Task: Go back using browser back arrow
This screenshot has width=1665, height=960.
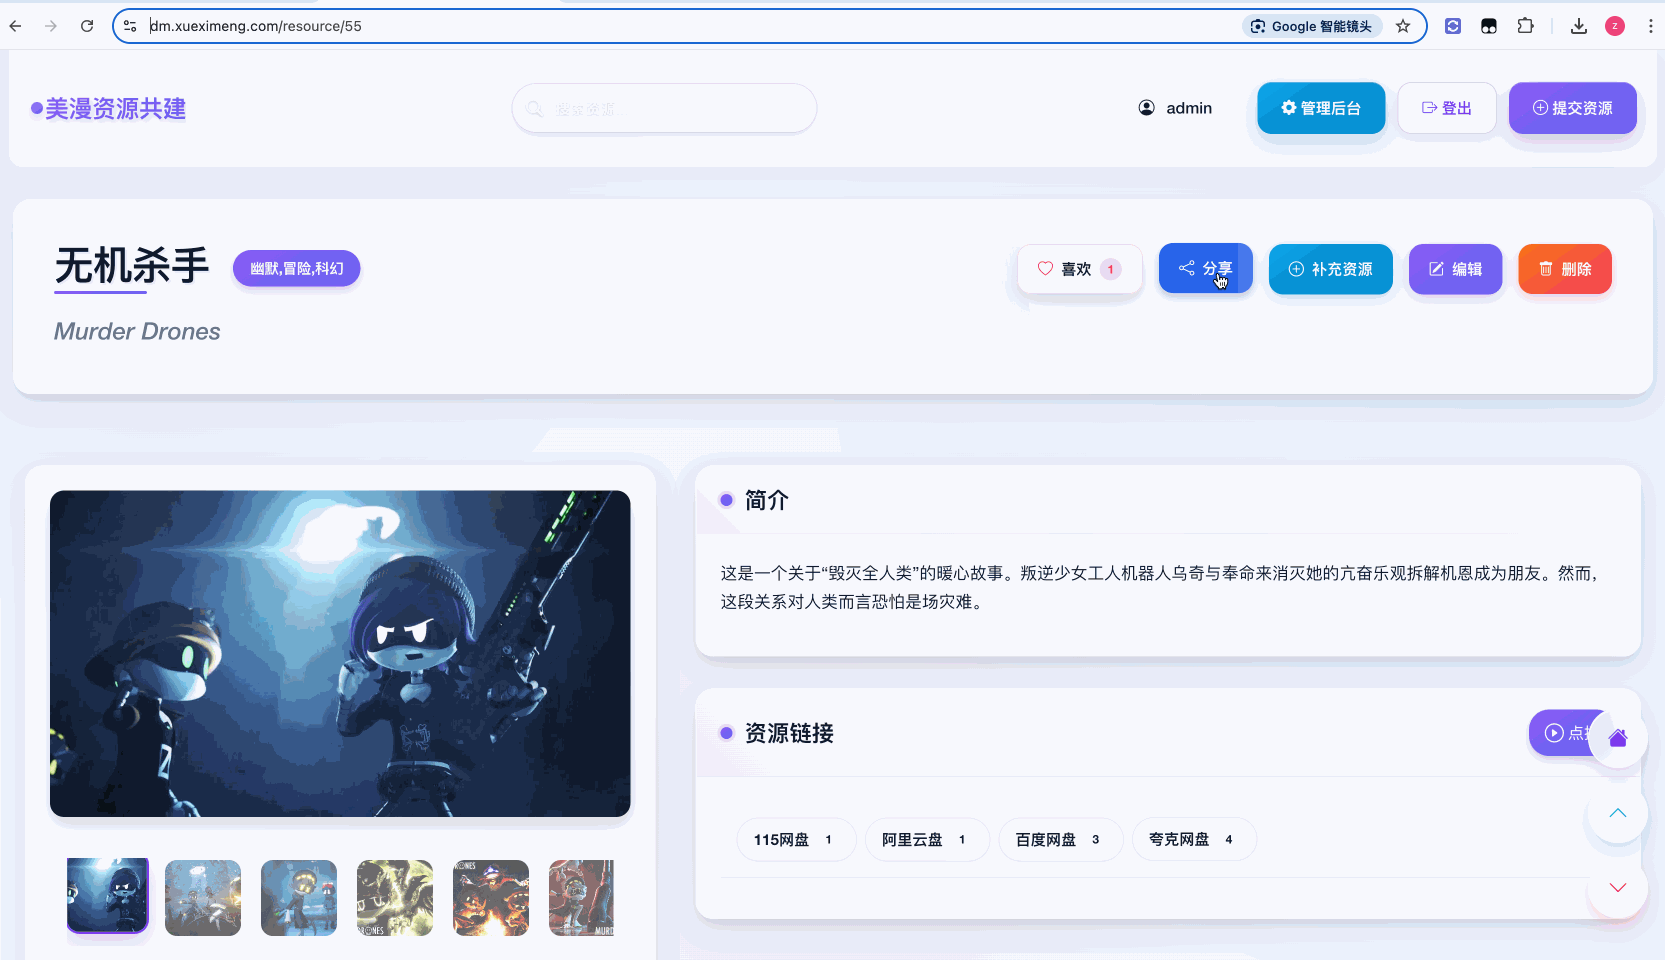Action: pyautogui.click(x=16, y=26)
